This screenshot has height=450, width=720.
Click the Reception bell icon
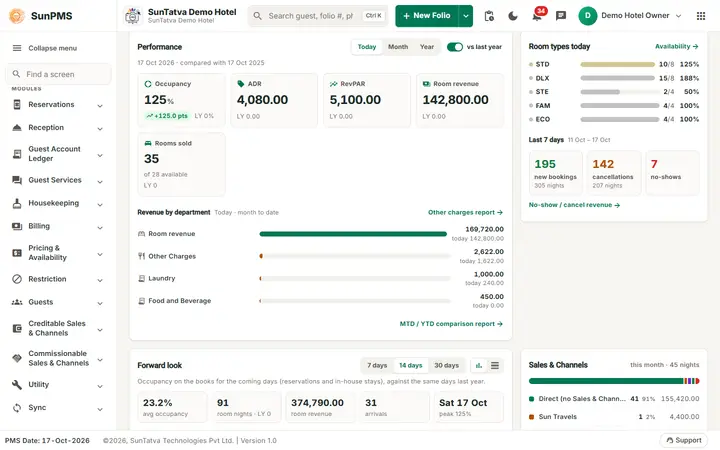[x=17, y=128]
